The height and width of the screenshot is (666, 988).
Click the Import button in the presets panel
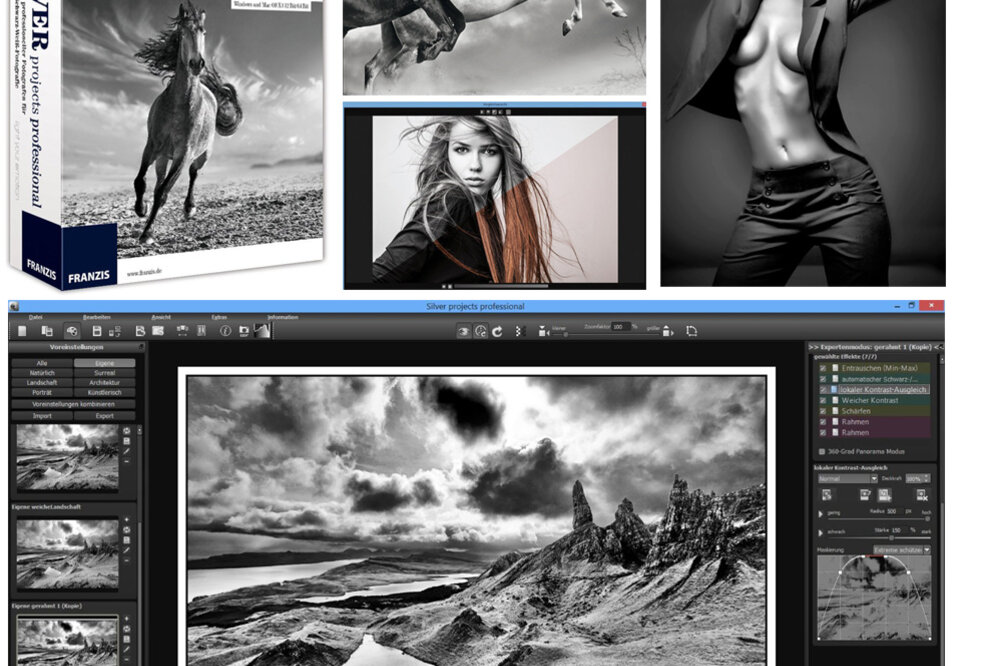pyautogui.click(x=43, y=416)
